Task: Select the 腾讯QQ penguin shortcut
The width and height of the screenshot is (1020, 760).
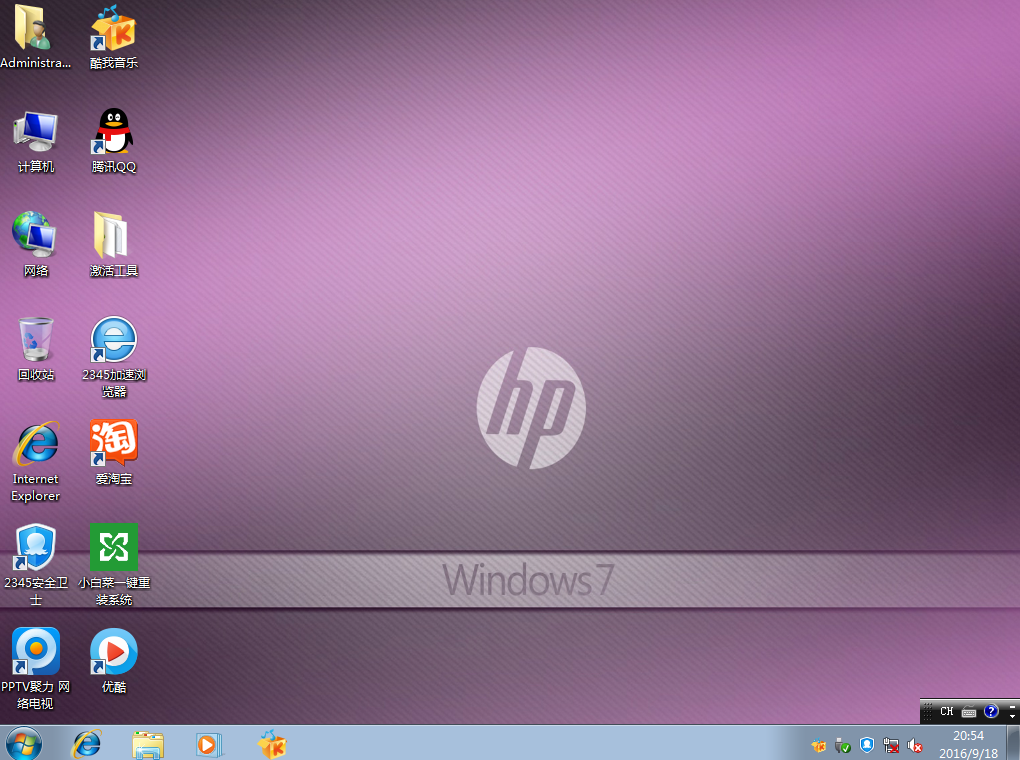Action: 114,142
